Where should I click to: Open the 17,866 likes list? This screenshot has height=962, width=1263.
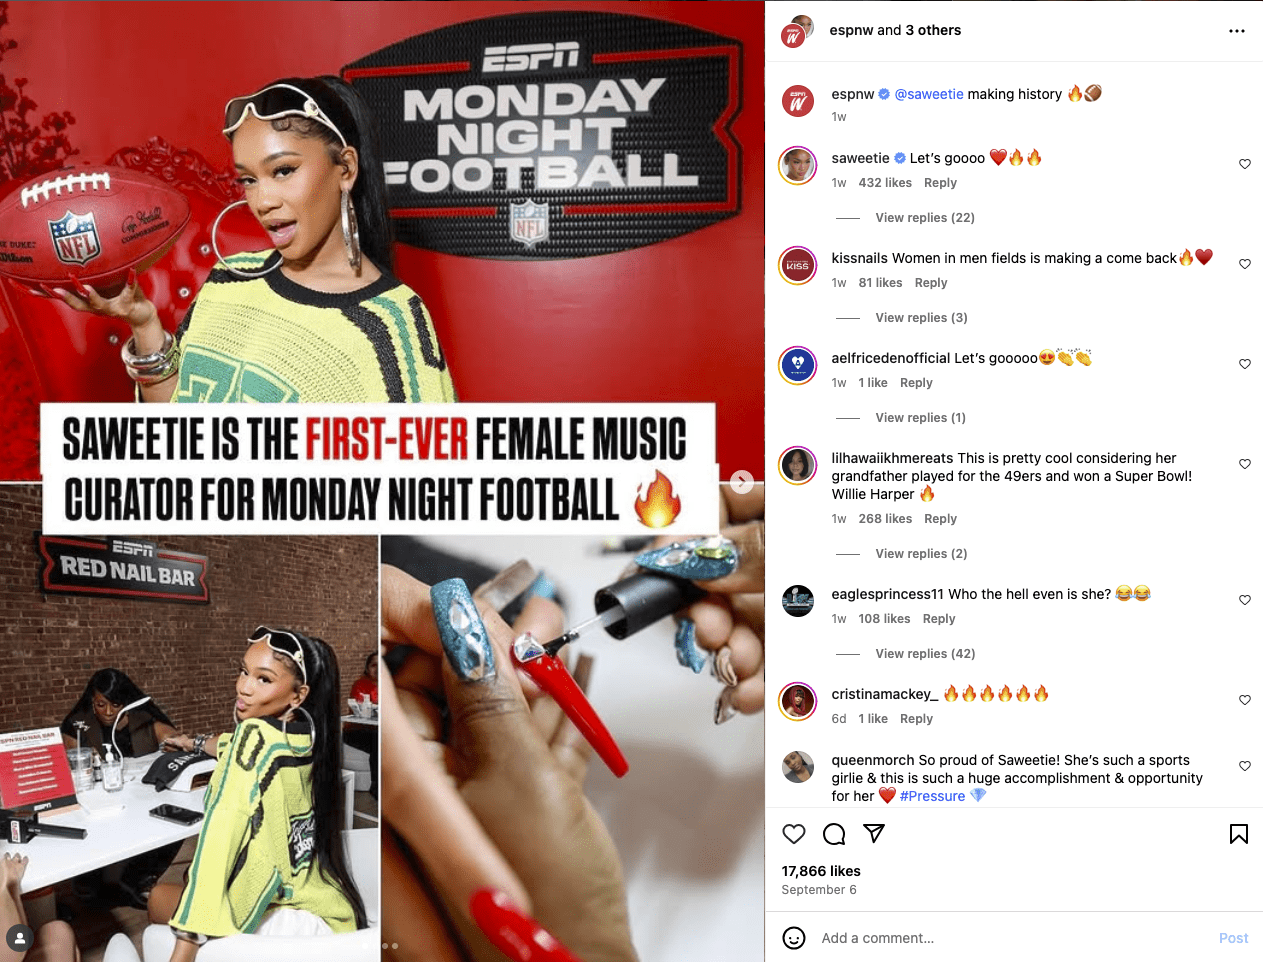click(821, 871)
